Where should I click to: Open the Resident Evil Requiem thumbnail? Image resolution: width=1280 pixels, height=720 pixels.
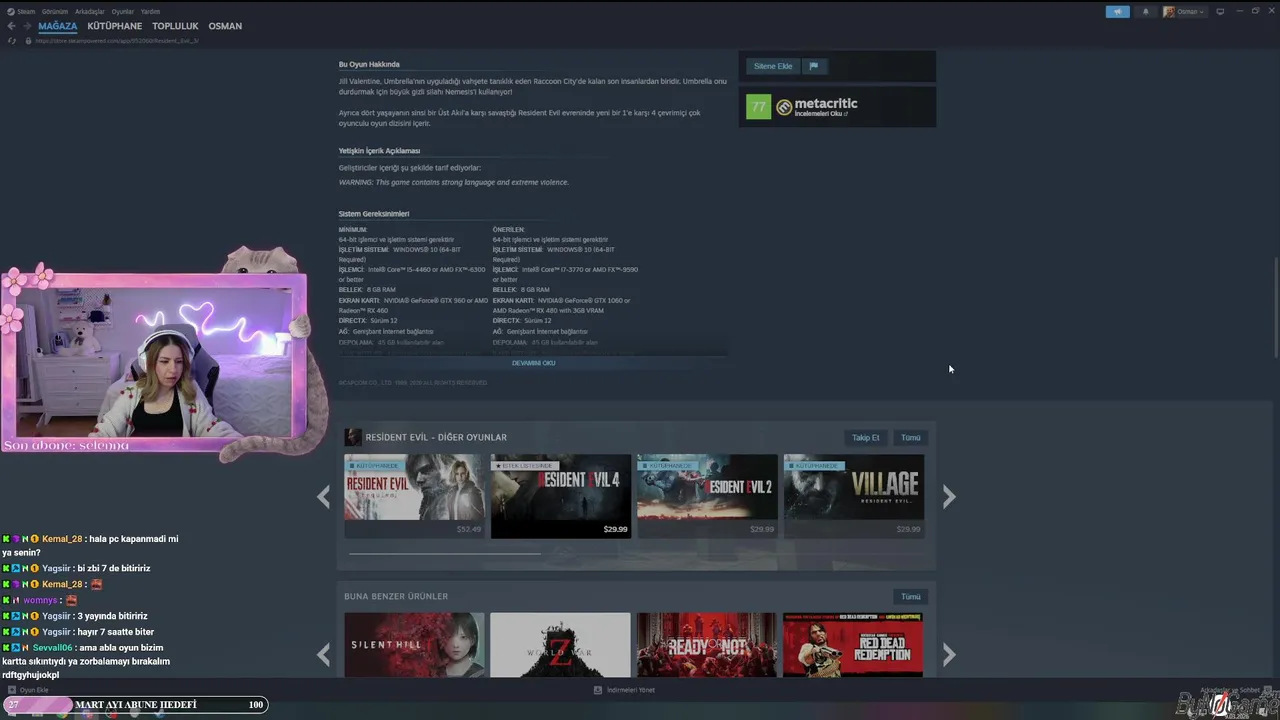[414, 487]
